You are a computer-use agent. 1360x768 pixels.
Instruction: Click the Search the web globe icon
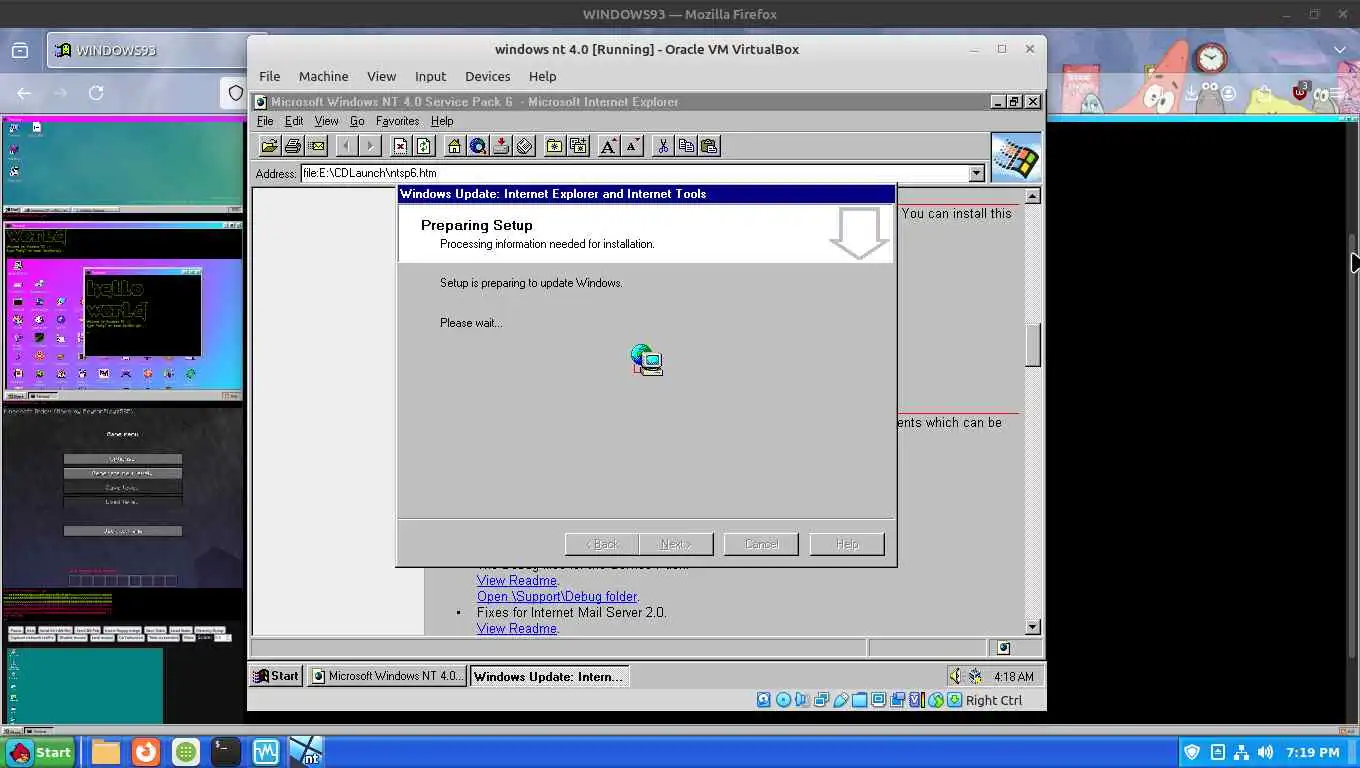tap(478, 146)
